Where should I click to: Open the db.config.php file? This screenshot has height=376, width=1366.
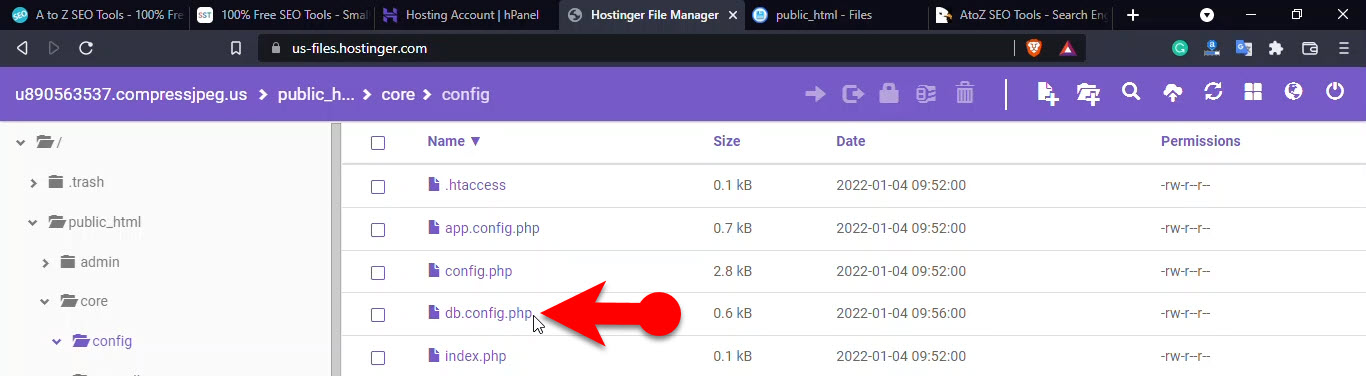(x=488, y=313)
